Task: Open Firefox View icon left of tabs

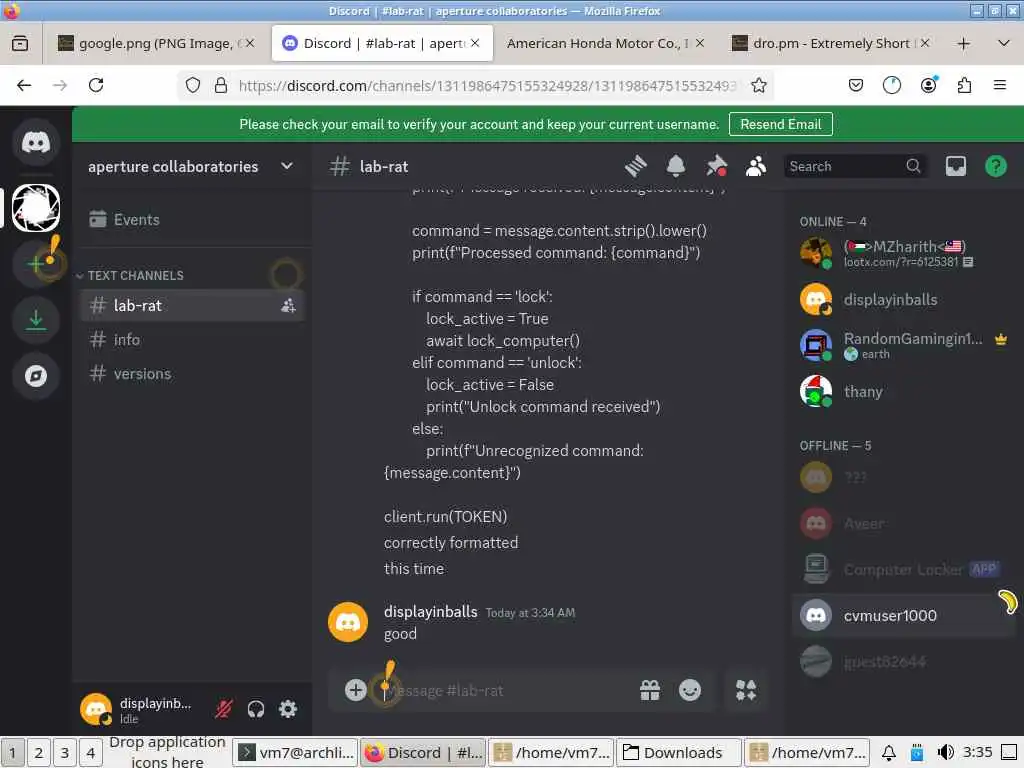Action: [20, 44]
